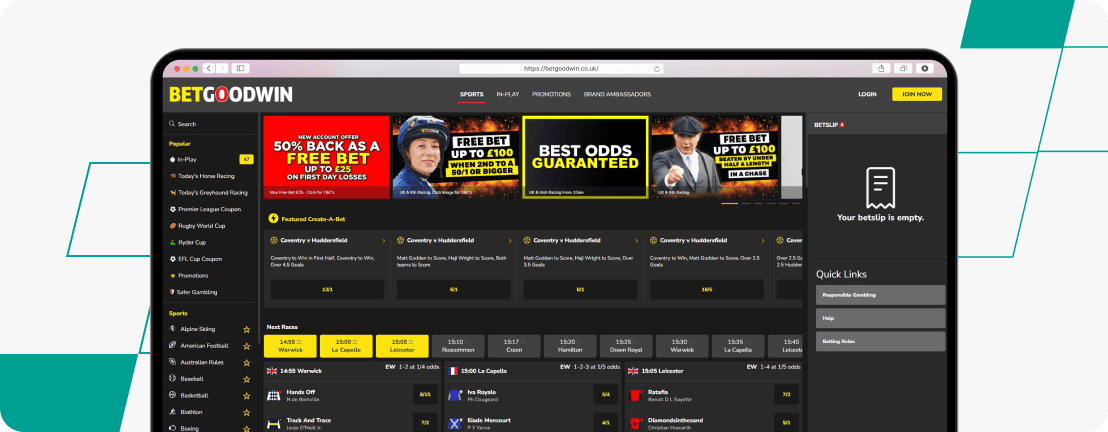Viewport: 1108px width, 432px height.
Task: Click the Today's Horse Racing horse icon
Action: [x=172, y=176]
